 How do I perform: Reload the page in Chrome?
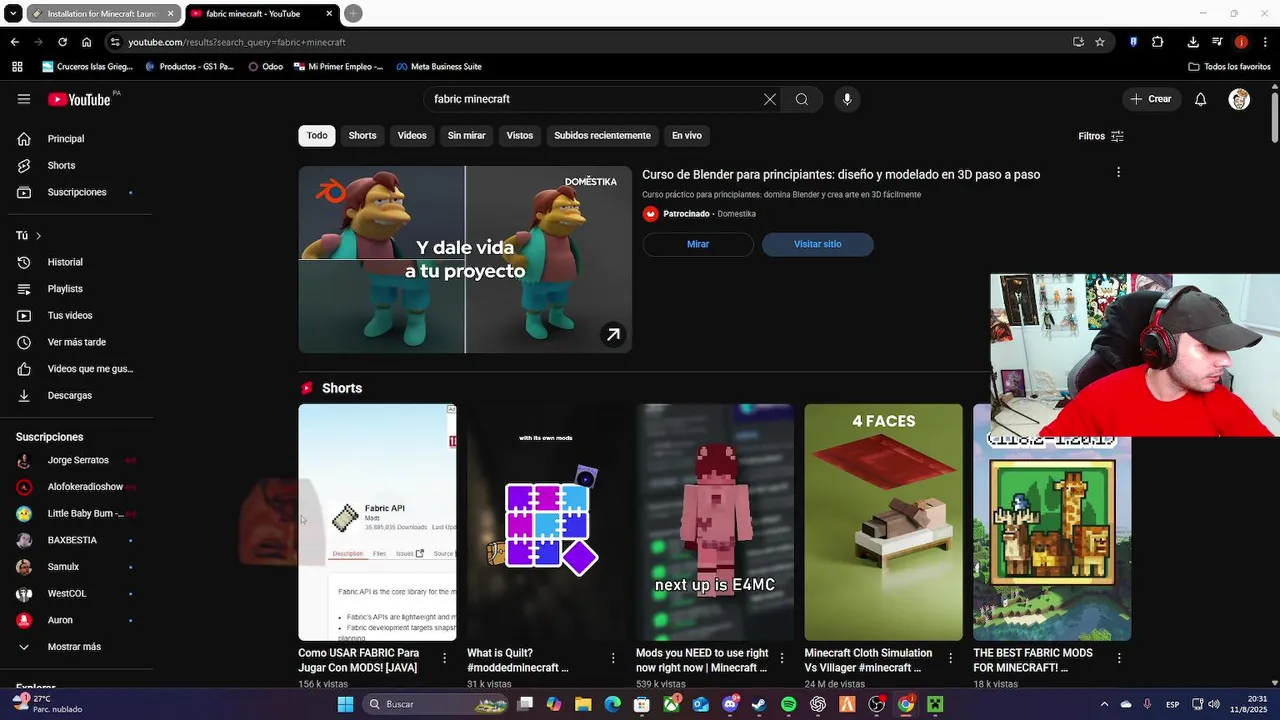62,42
